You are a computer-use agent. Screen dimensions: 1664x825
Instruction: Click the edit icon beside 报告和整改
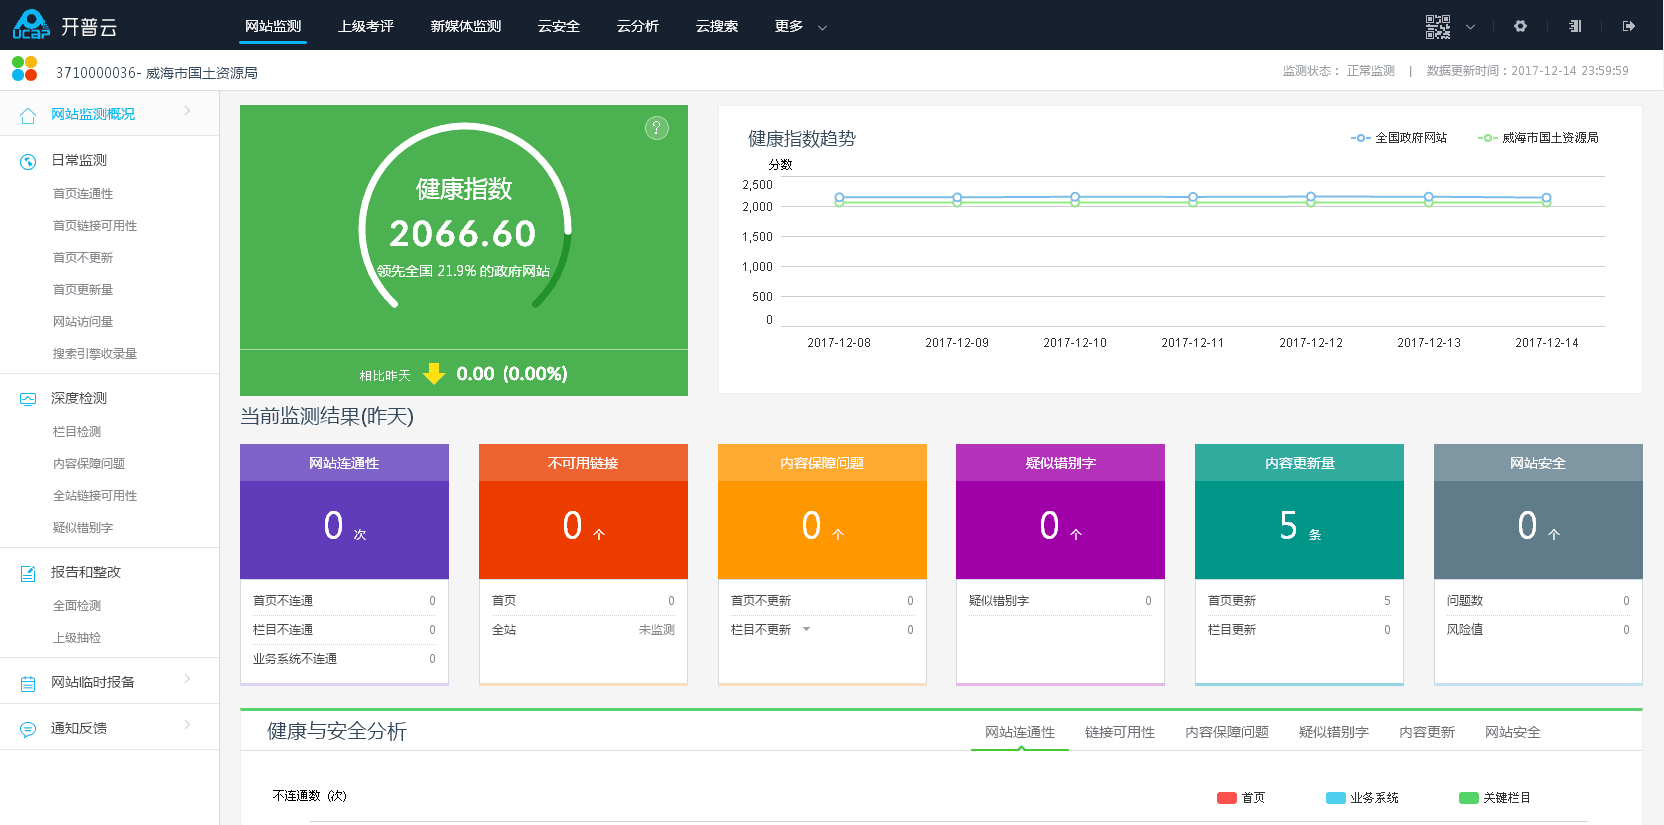[x=28, y=573]
